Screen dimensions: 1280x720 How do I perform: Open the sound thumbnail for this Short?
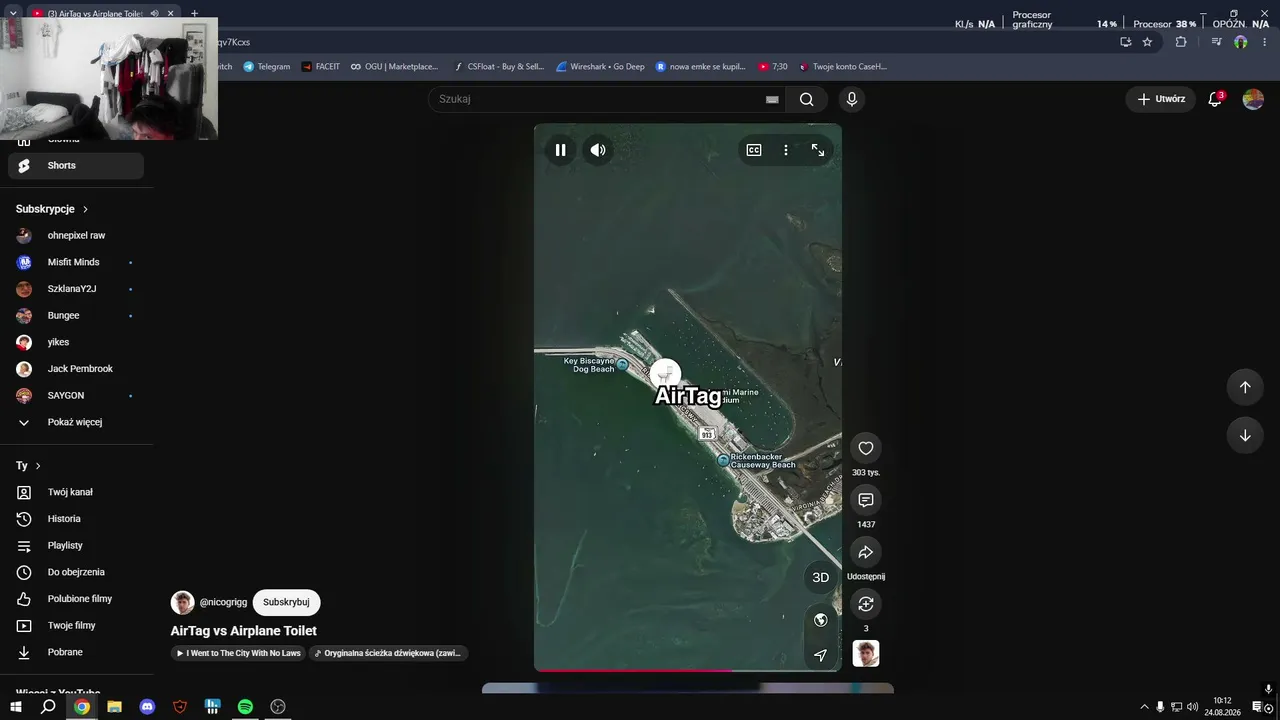[x=866, y=653]
